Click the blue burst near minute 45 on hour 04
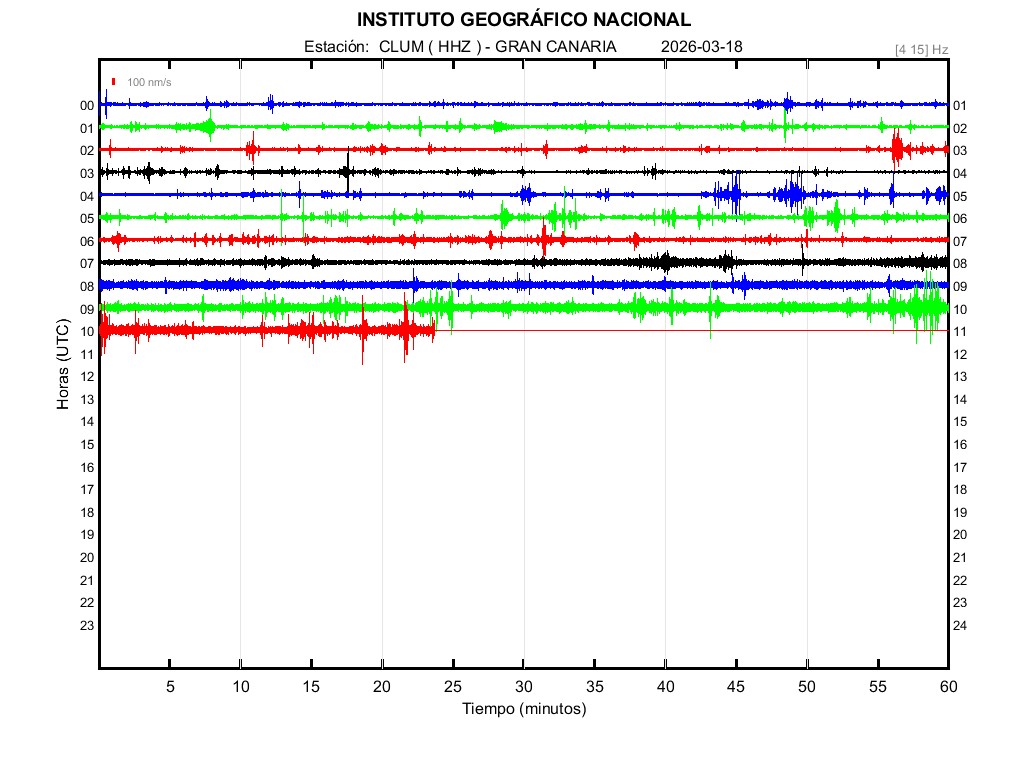 [x=735, y=193]
